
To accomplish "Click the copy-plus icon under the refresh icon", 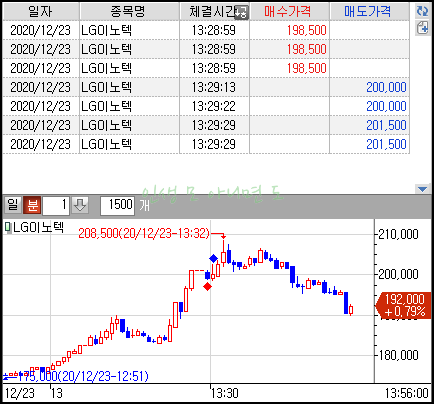I will (423, 28).
